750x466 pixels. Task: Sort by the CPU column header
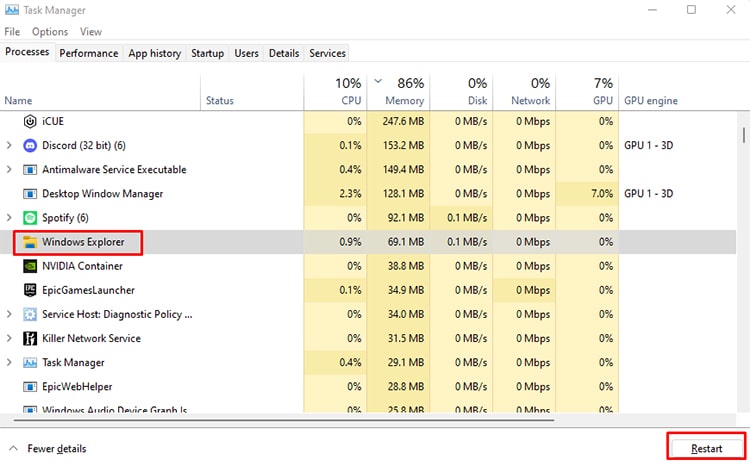pos(351,100)
